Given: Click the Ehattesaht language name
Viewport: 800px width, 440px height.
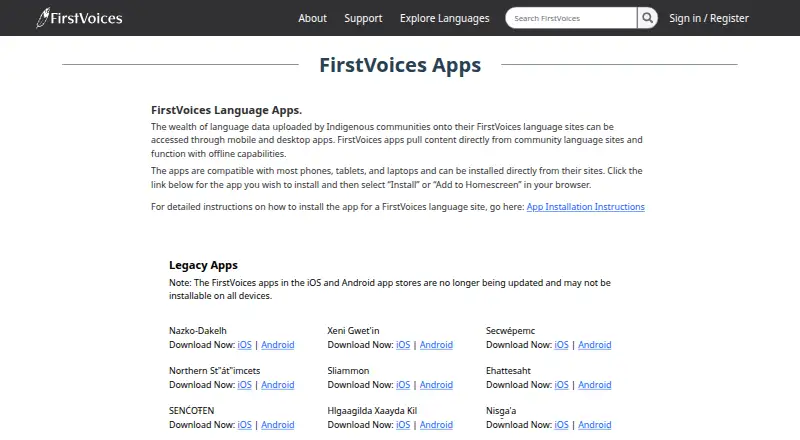Looking at the screenshot, I should pos(508,371).
